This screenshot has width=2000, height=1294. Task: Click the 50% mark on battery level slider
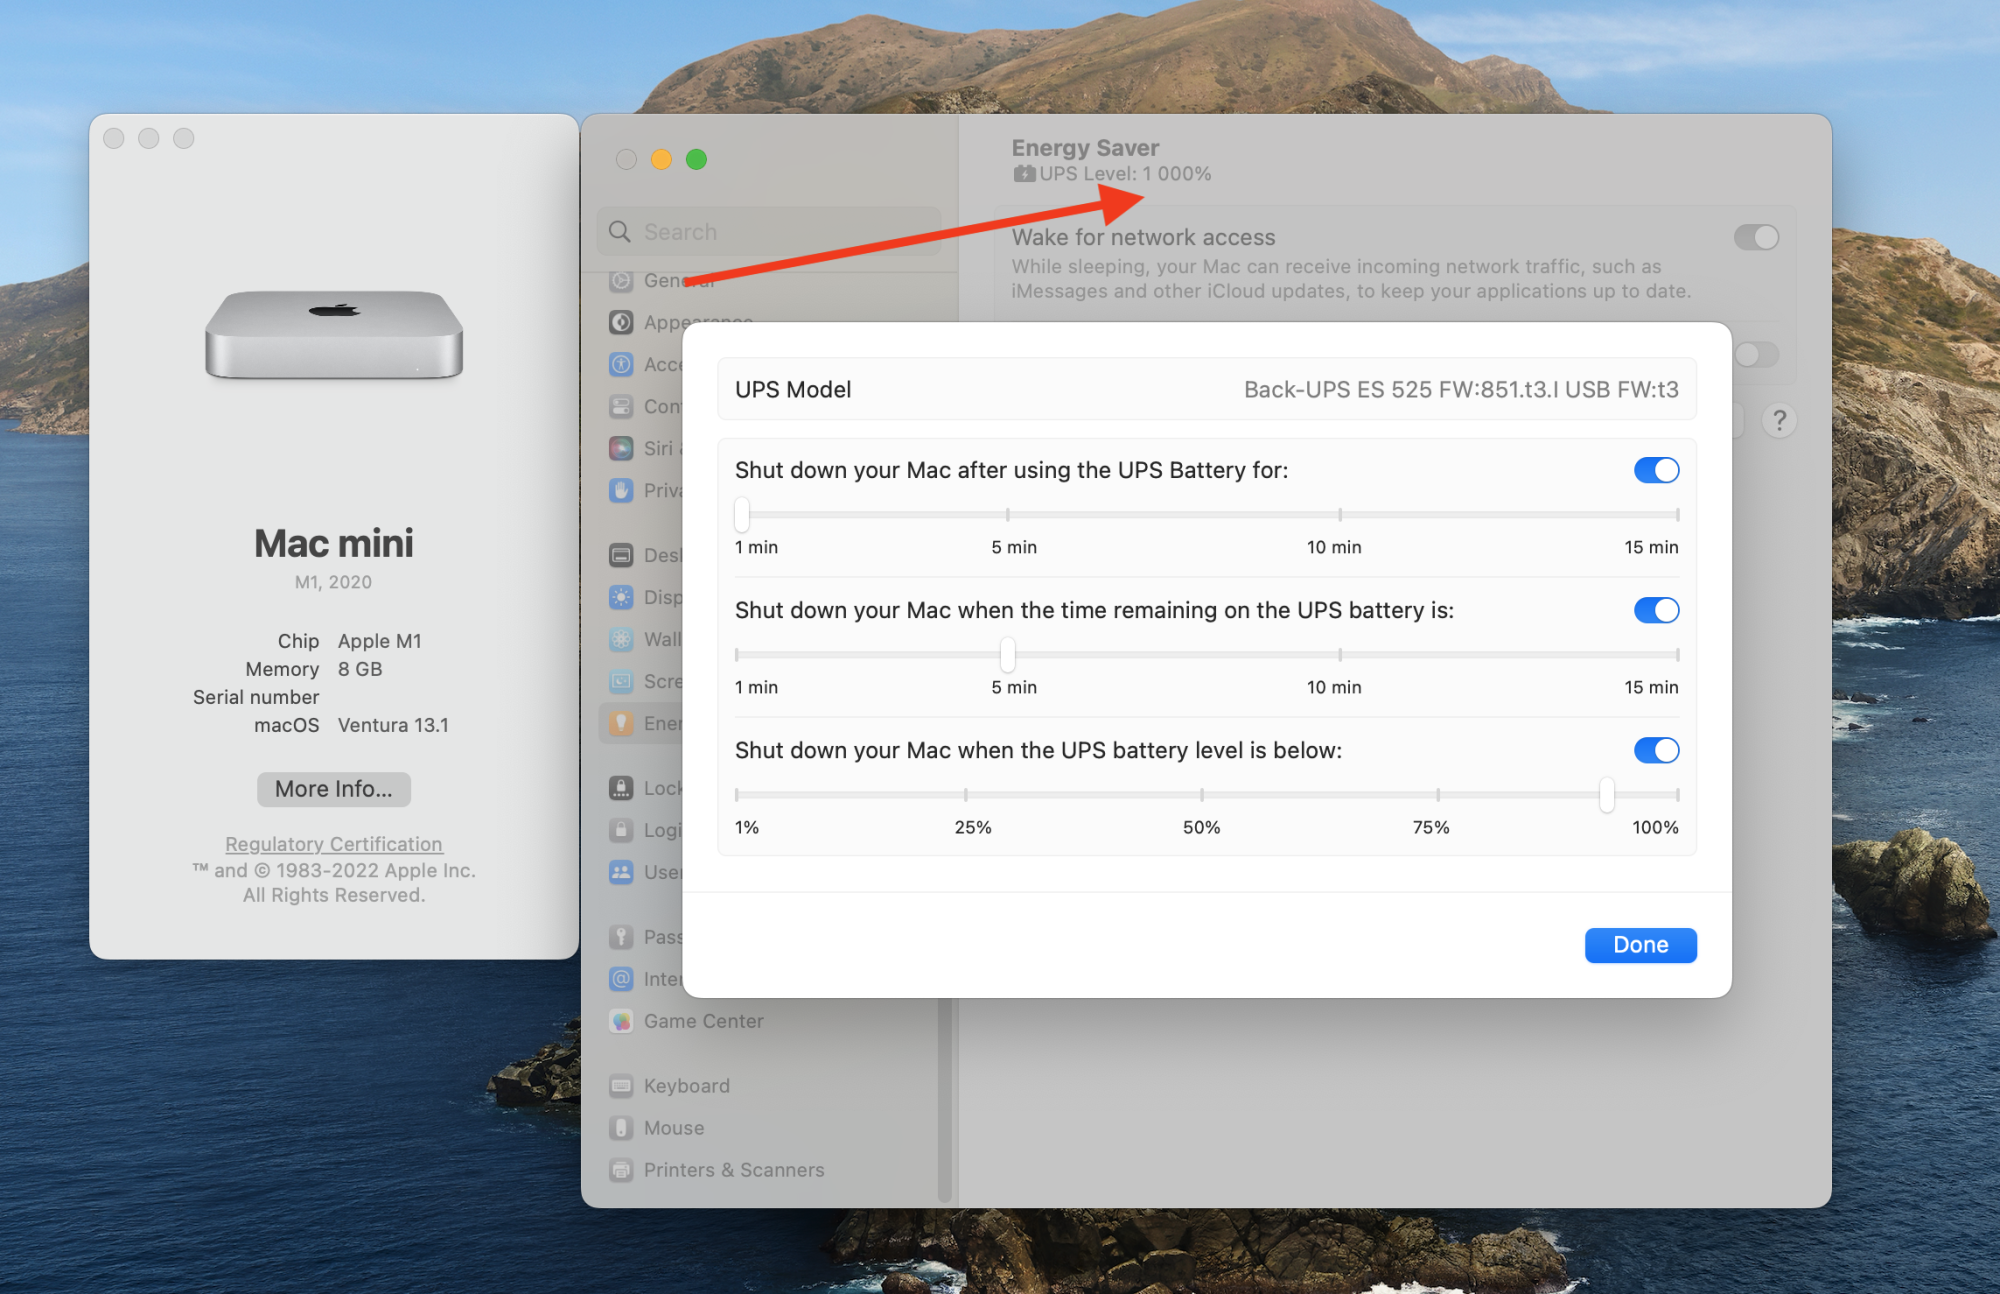[x=1202, y=794]
